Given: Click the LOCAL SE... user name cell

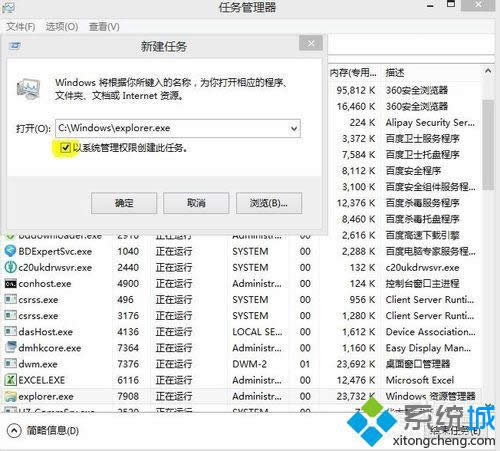Looking at the screenshot, I should tap(257, 332).
